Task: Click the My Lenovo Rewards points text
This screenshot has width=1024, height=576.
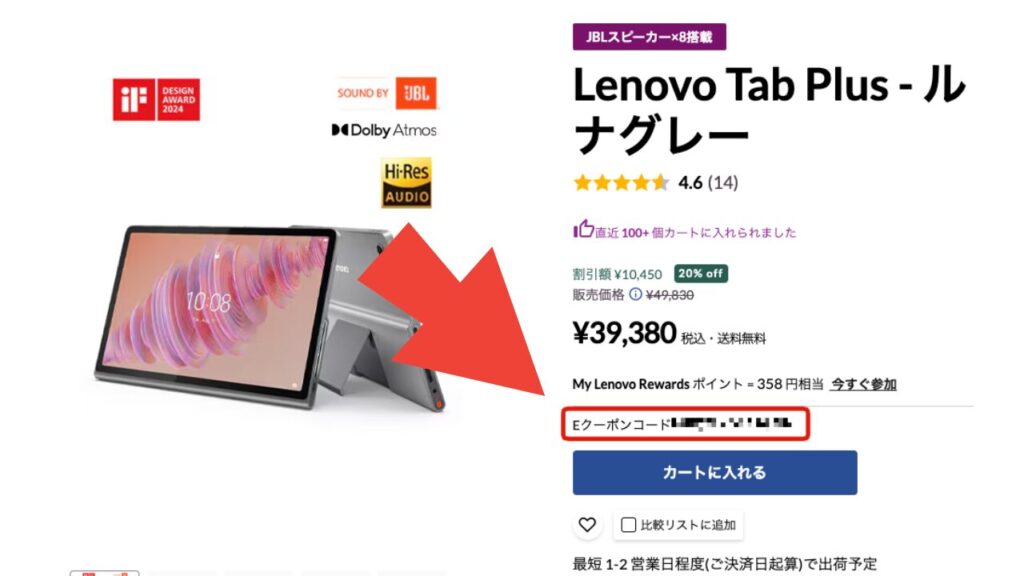Action: (x=698, y=384)
